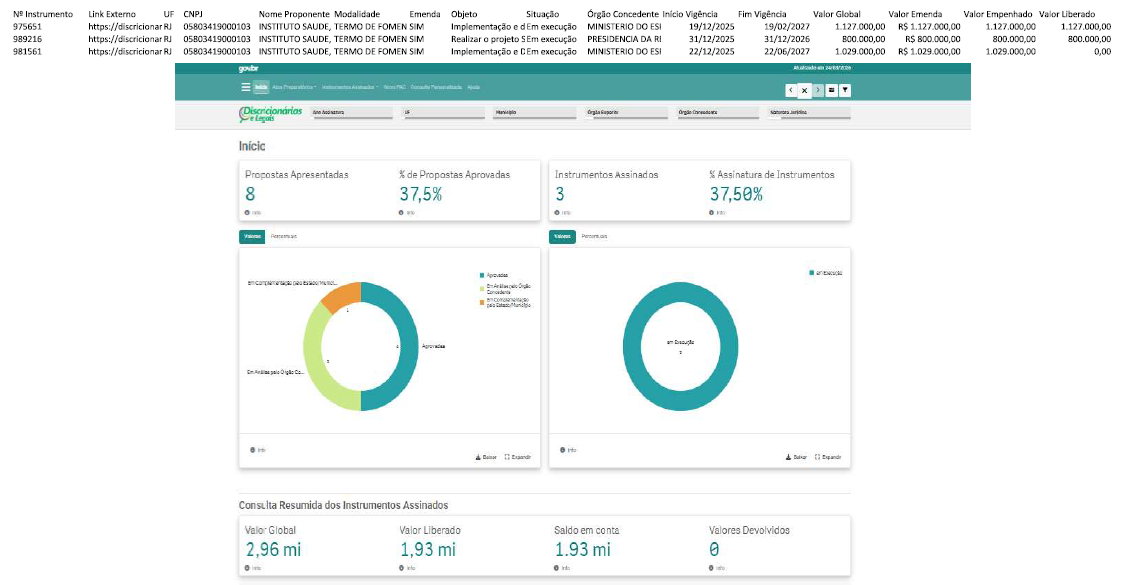
Task: Select Valores toggle on the left chart
Action: tap(252, 236)
